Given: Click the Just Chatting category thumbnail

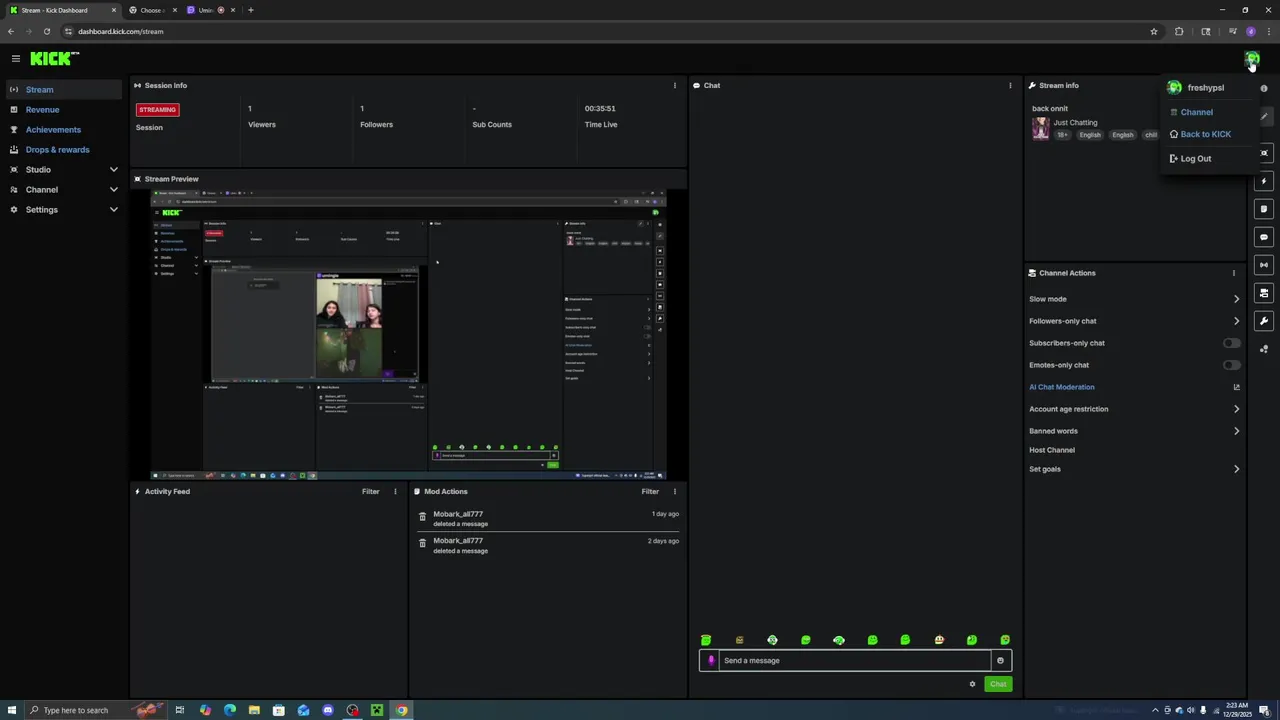Looking at the screenshot, I should pos(1041,129).
